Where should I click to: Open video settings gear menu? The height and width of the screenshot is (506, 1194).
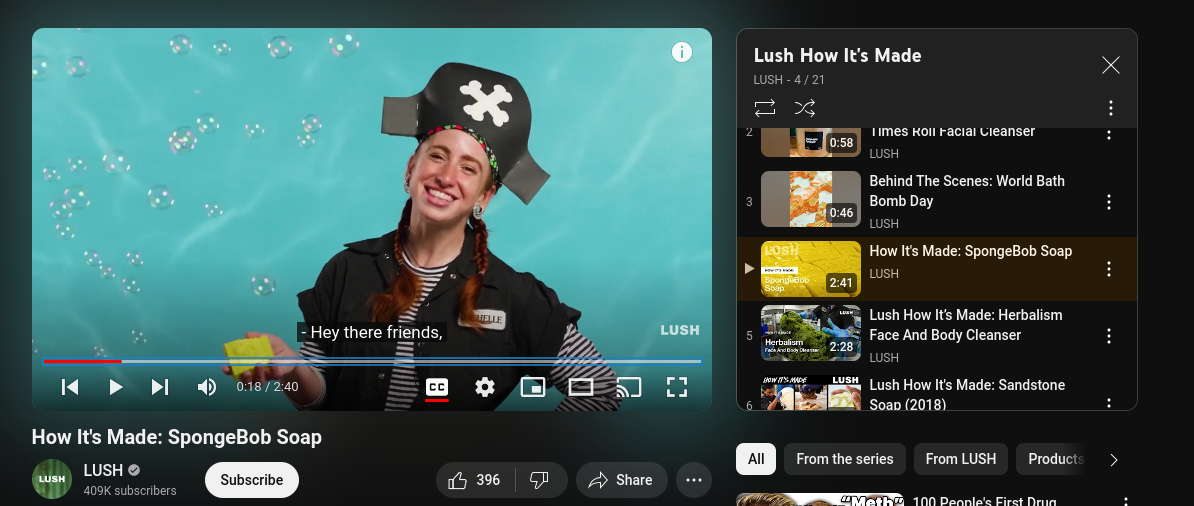pyautogui.click(x=485, y=387)
